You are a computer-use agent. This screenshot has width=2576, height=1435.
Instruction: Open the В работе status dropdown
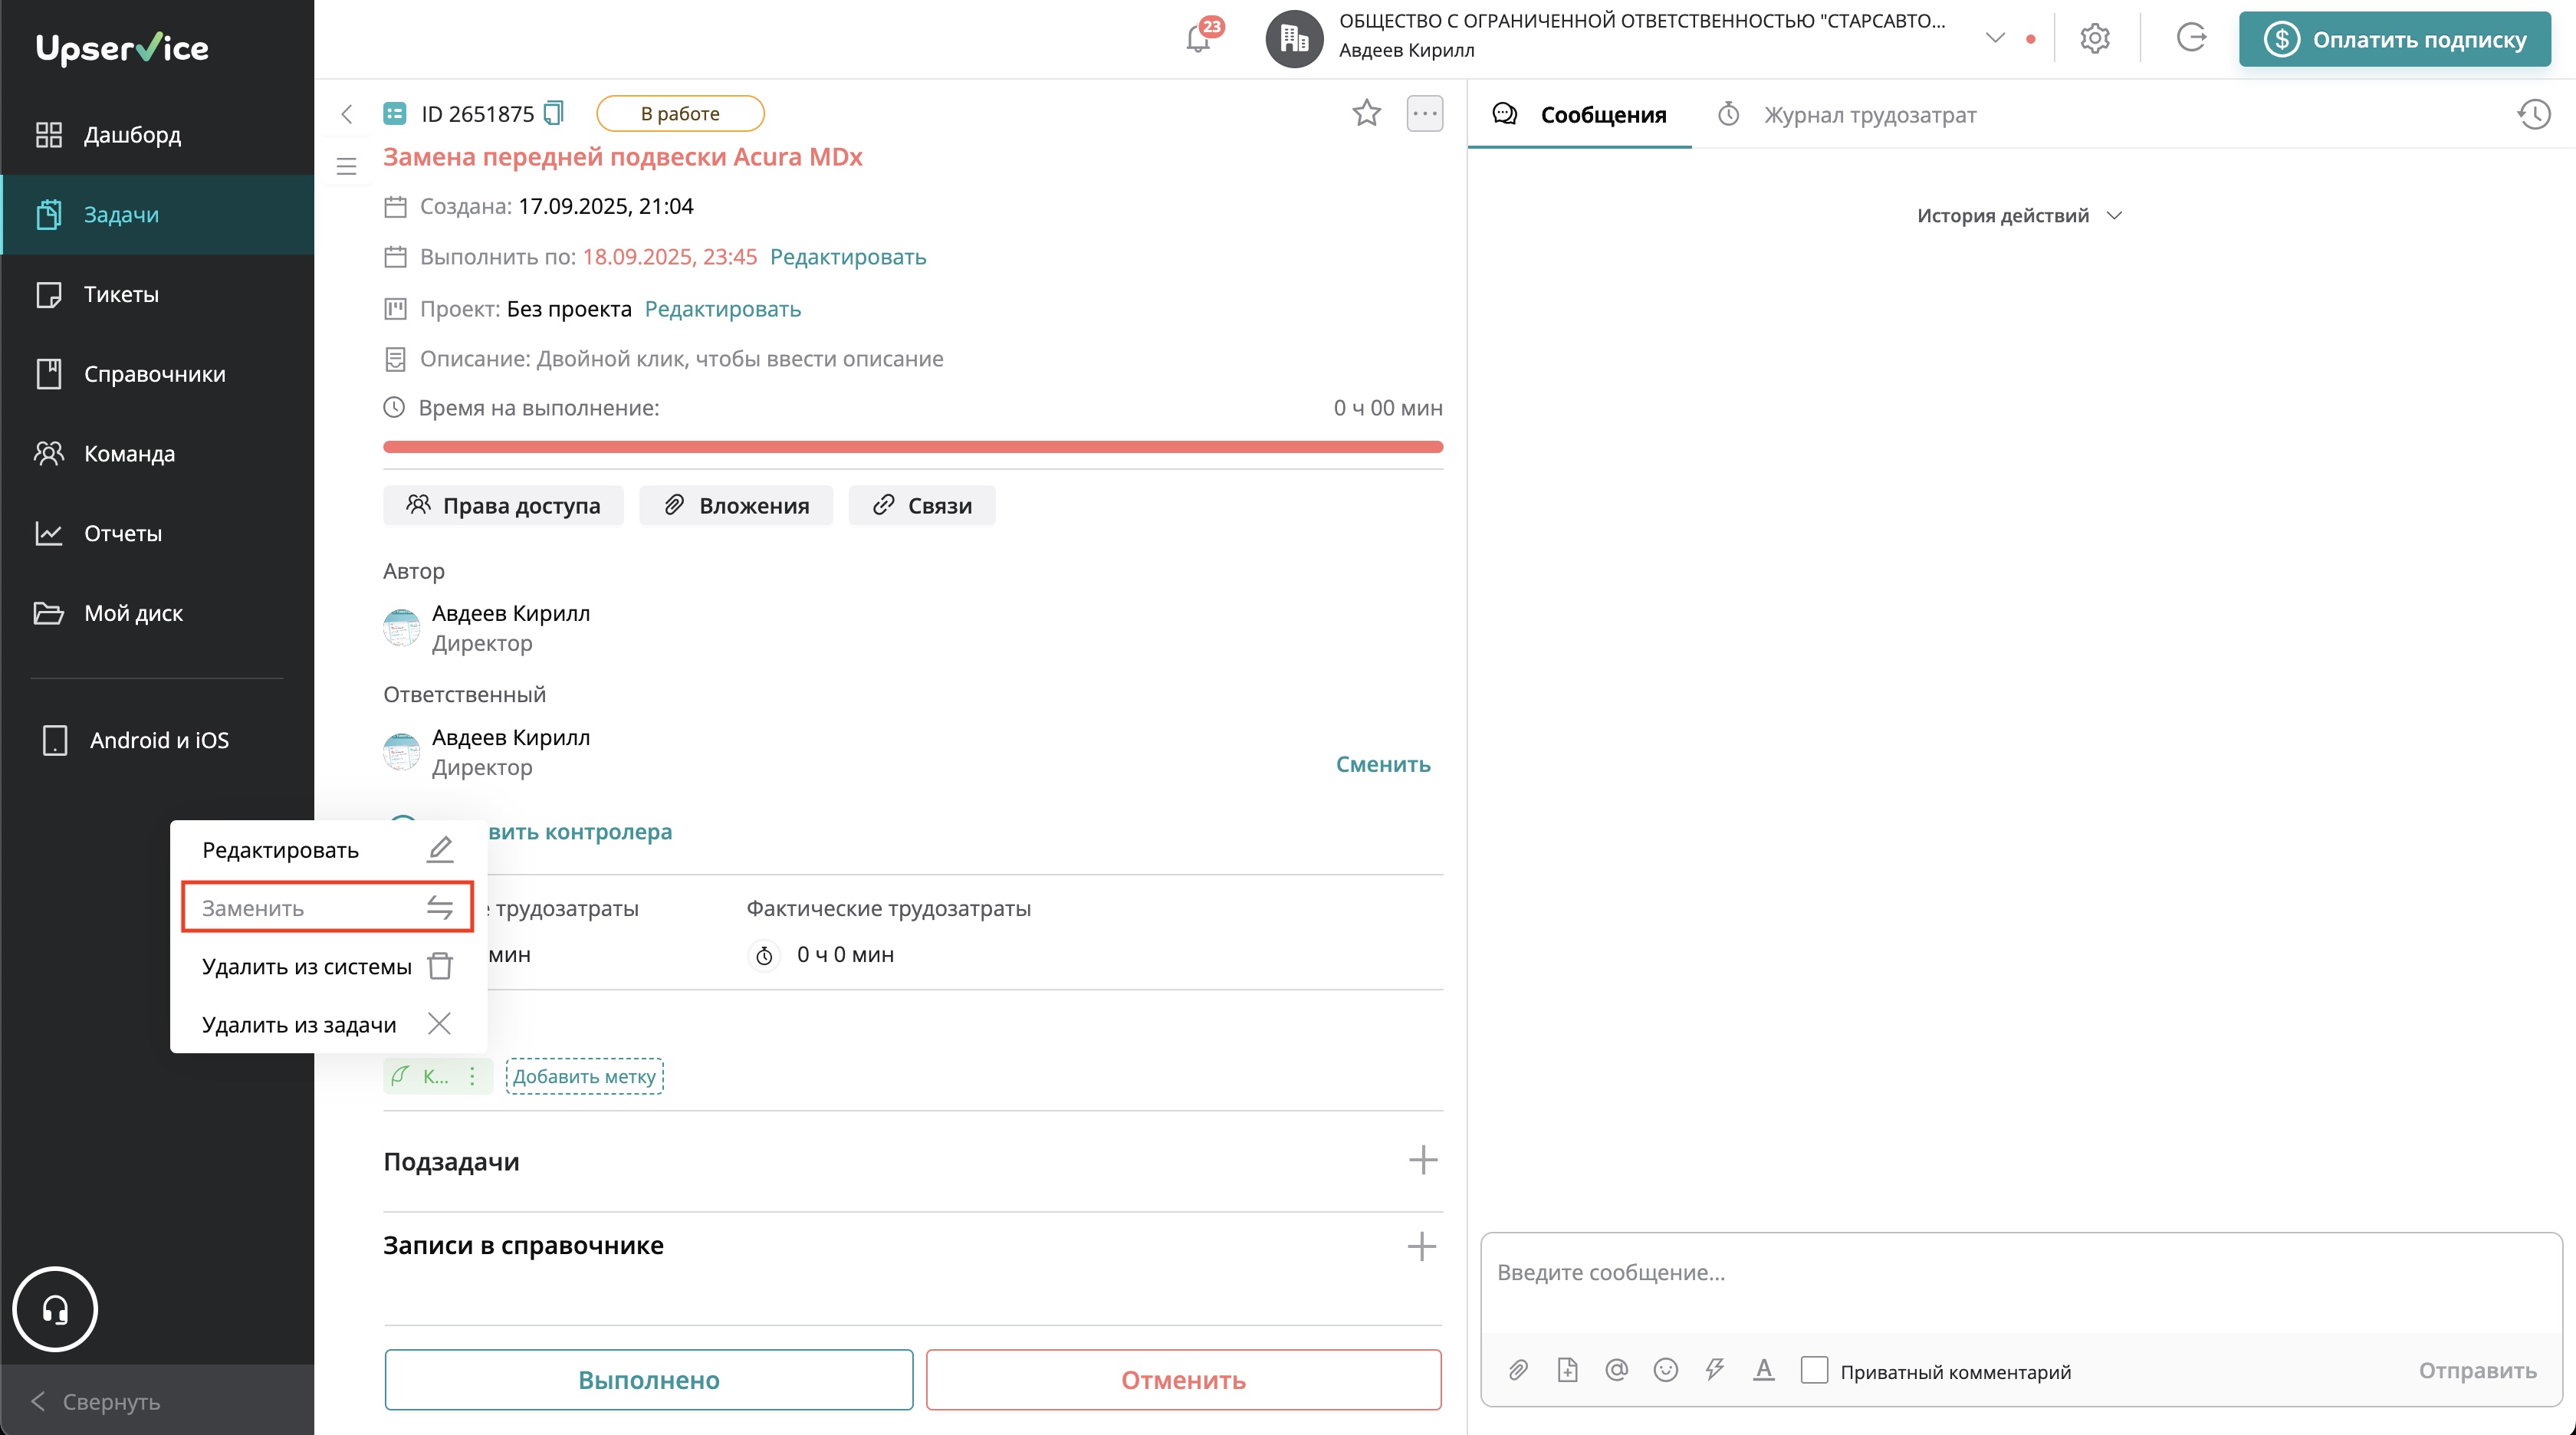coord(680,113)
